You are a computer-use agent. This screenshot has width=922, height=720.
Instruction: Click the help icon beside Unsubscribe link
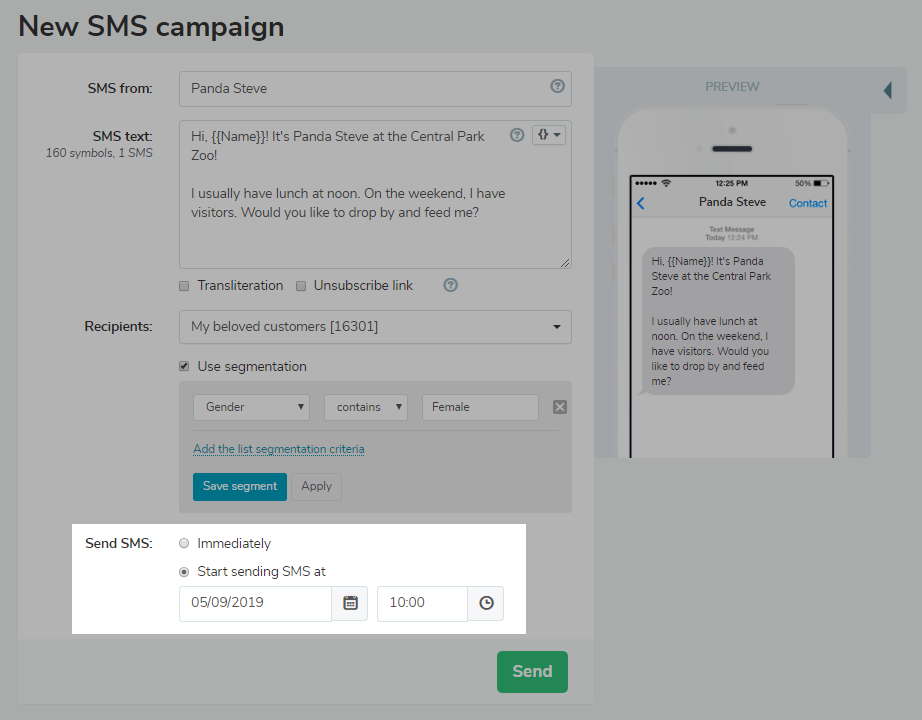(x=450, y=285)
